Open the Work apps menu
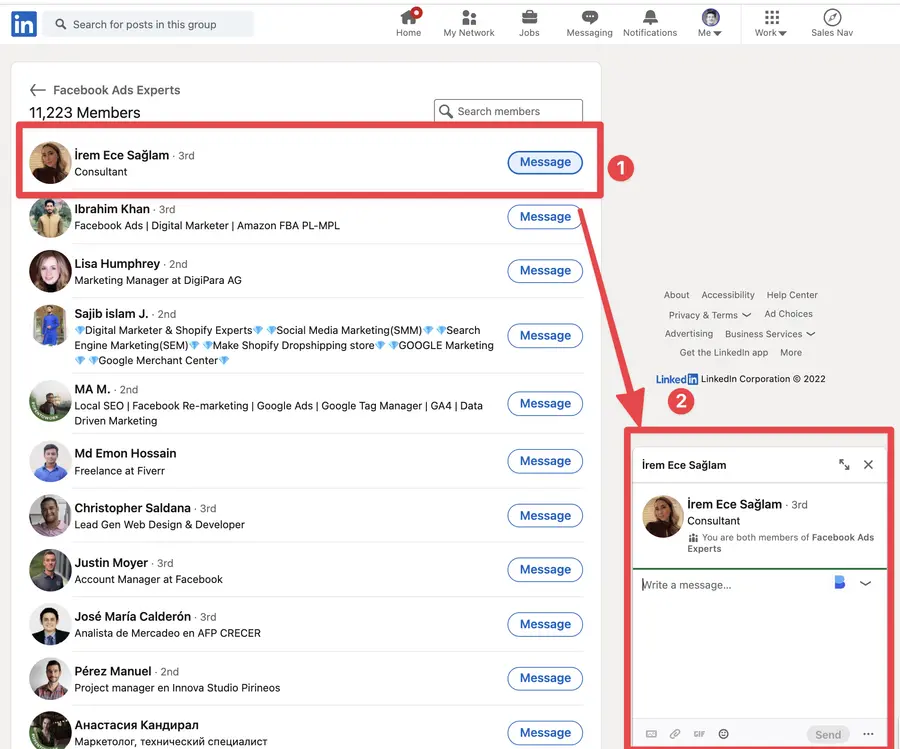This screenshot has height=749, width=900. pyautogui.click(x=769, y=22)
